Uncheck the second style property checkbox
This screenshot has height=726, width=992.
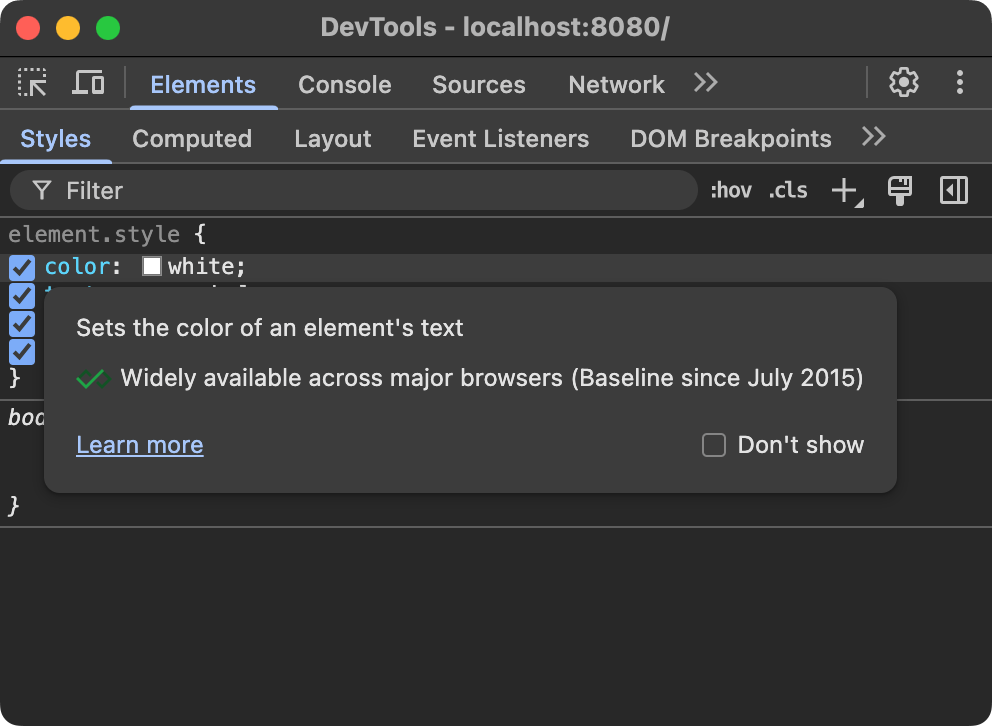22,295
